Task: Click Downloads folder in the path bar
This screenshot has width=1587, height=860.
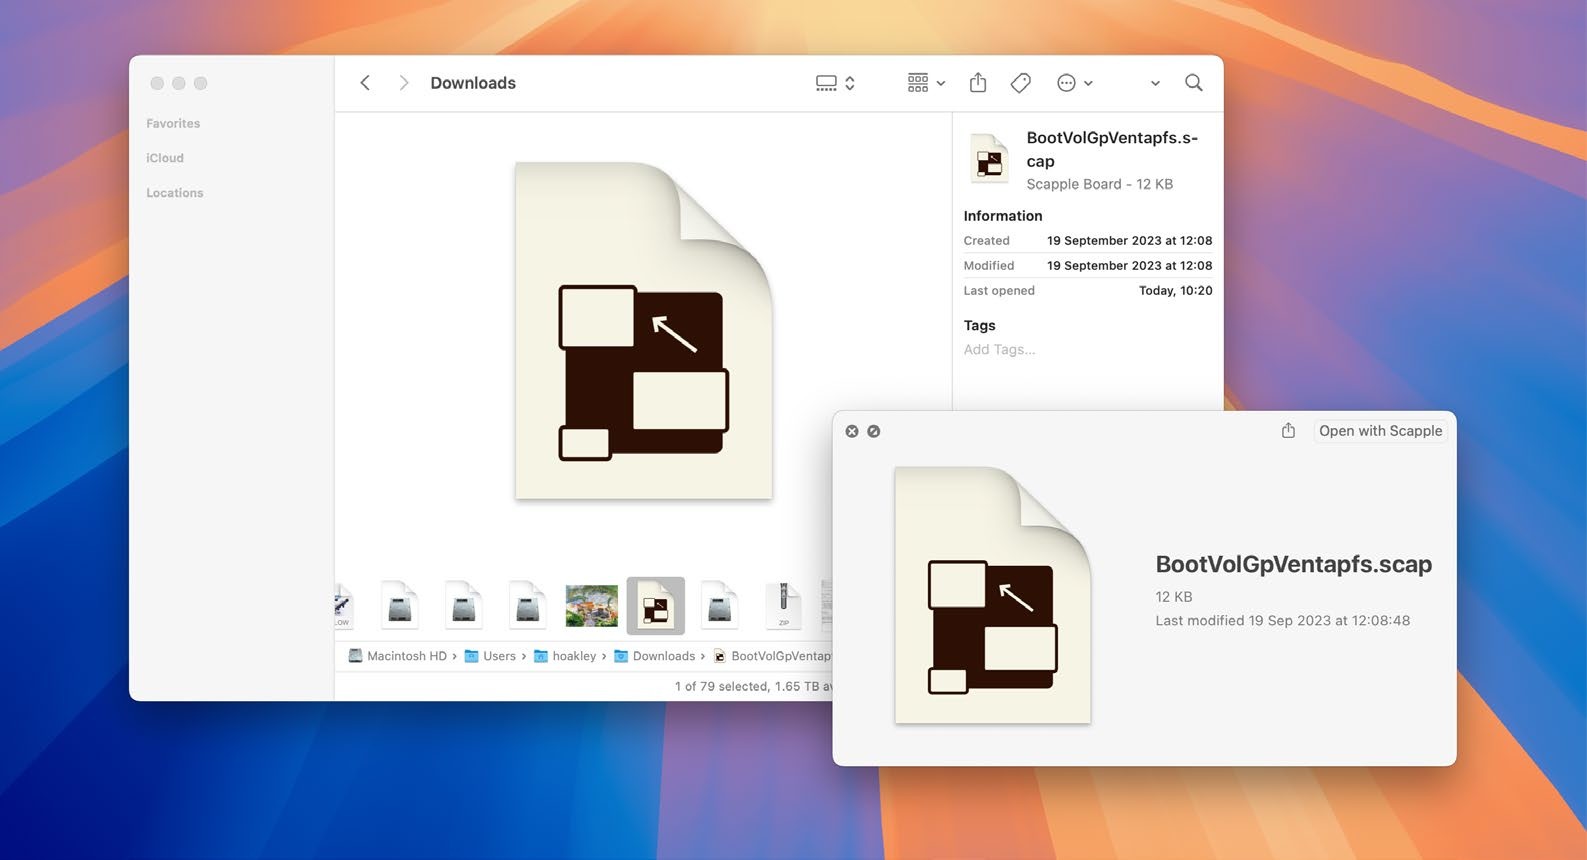Action: pos(654,656)
